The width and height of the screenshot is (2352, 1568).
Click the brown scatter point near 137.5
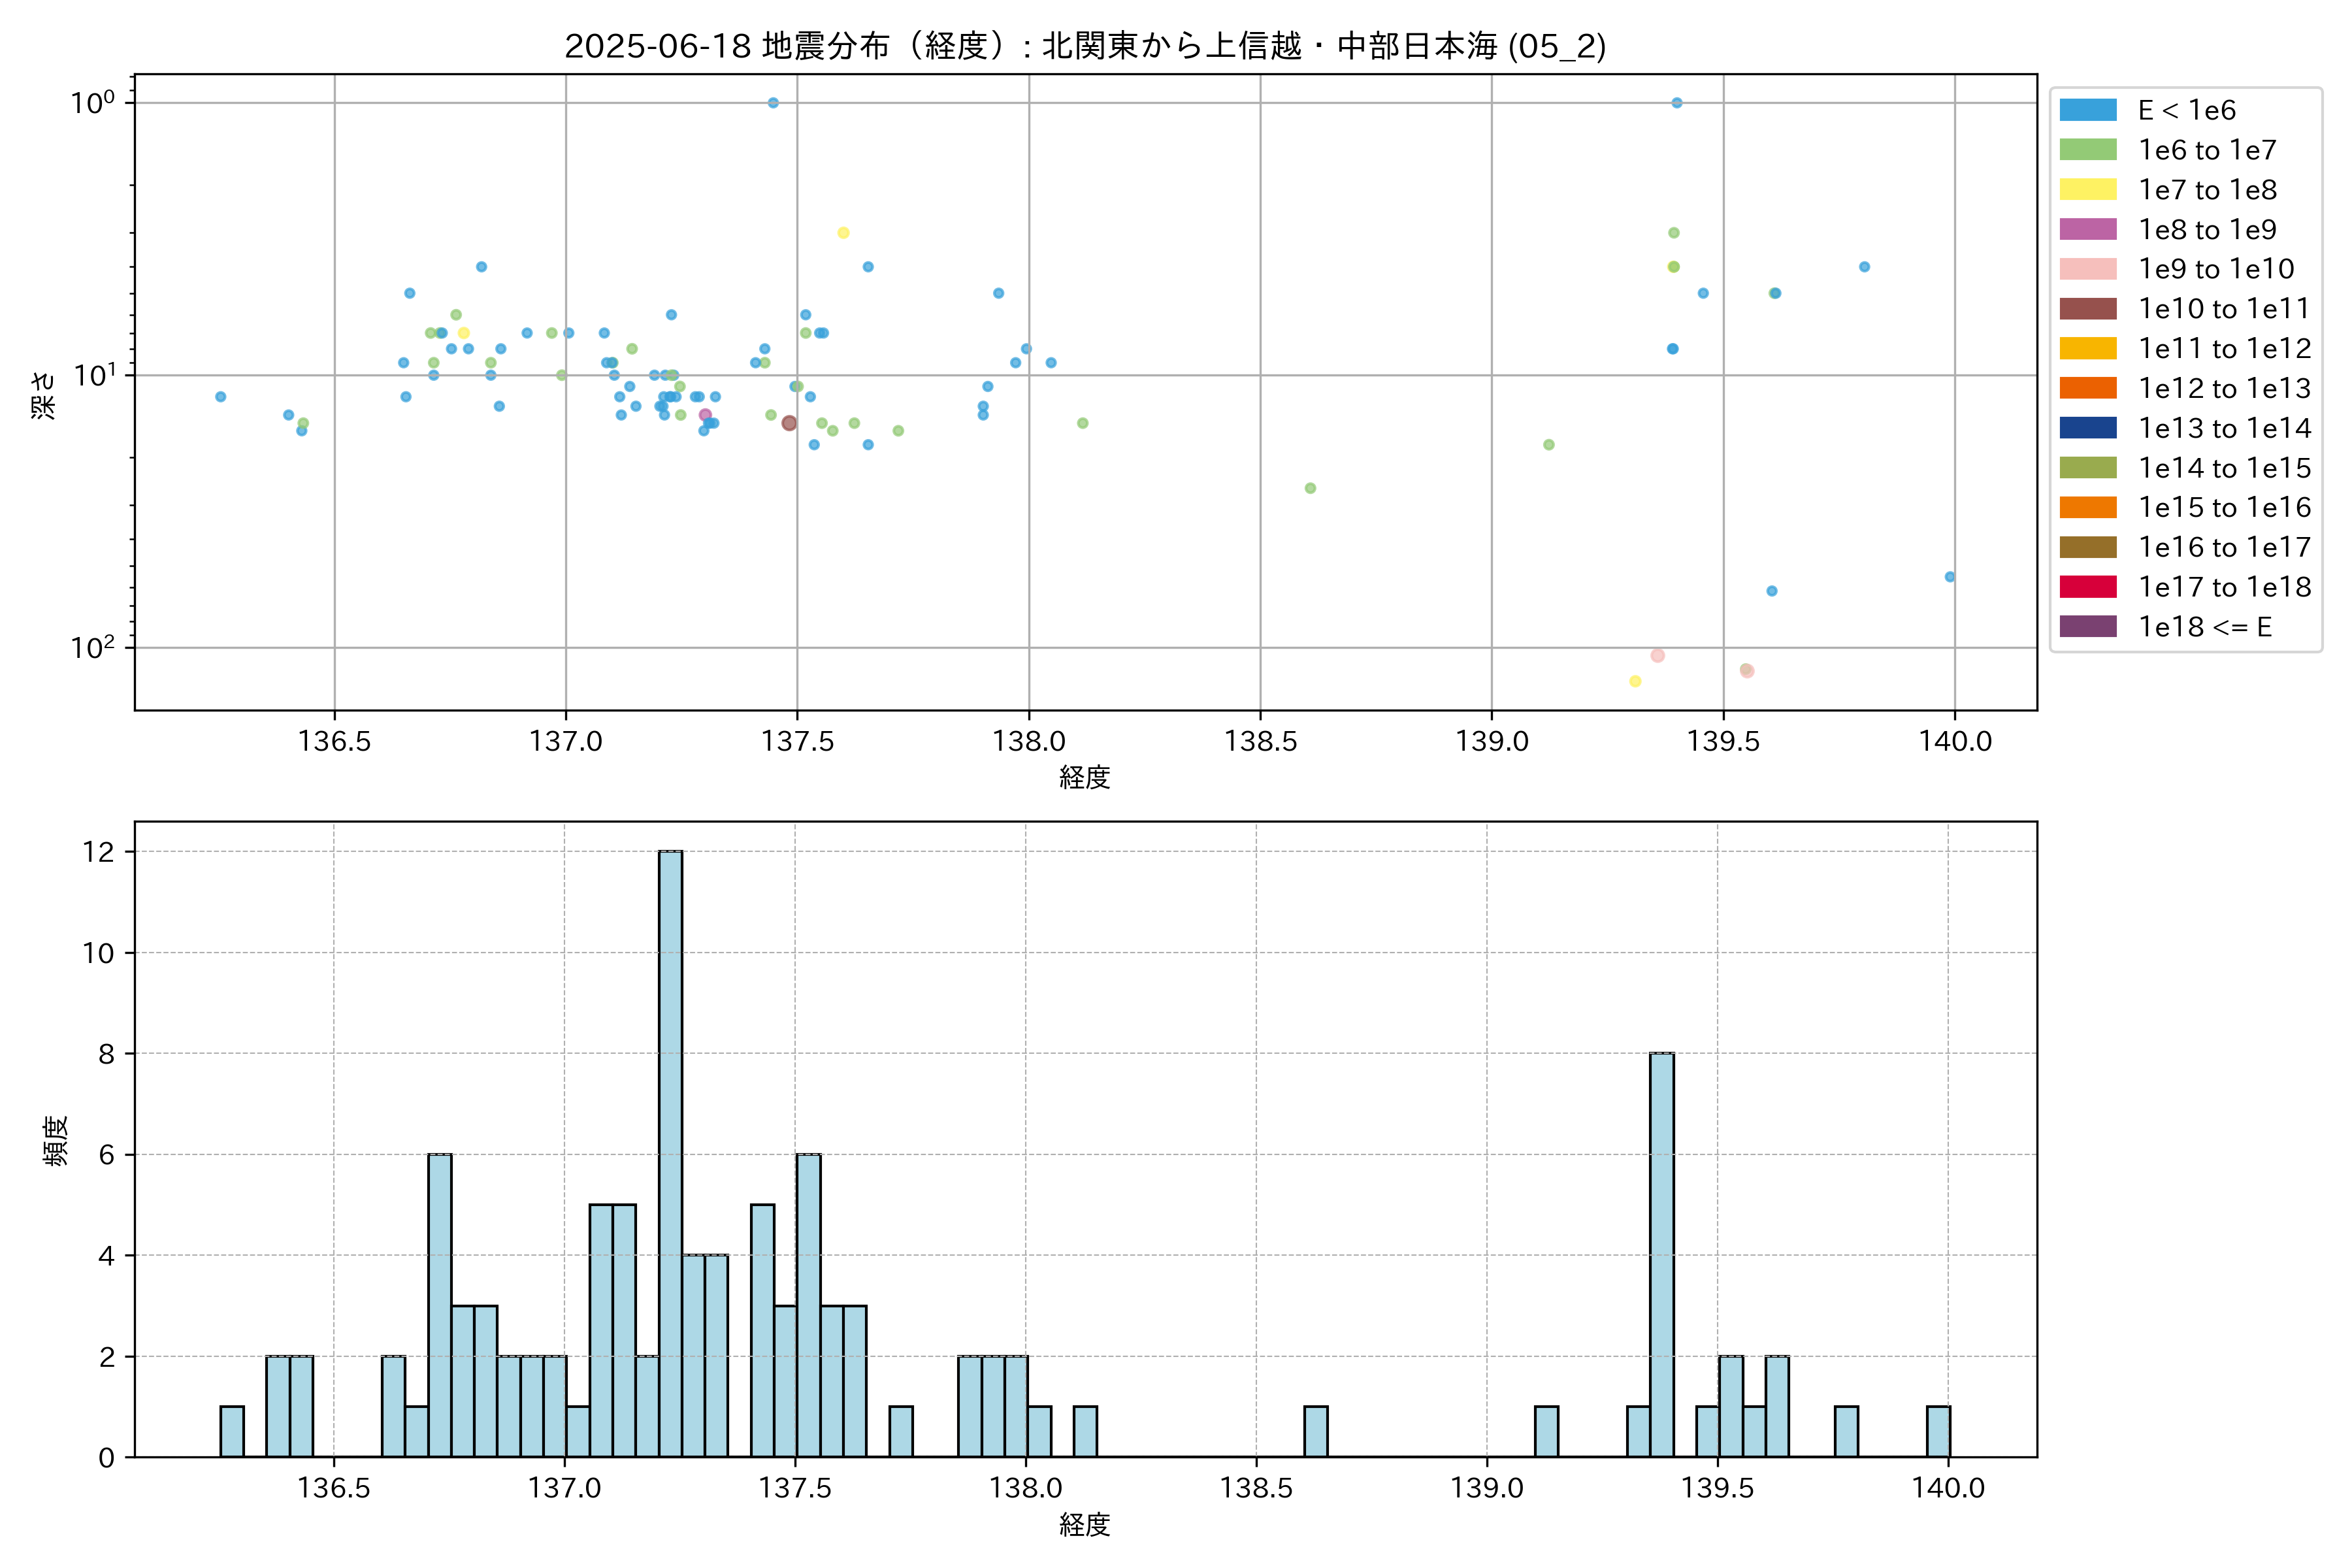click(789, 423)
